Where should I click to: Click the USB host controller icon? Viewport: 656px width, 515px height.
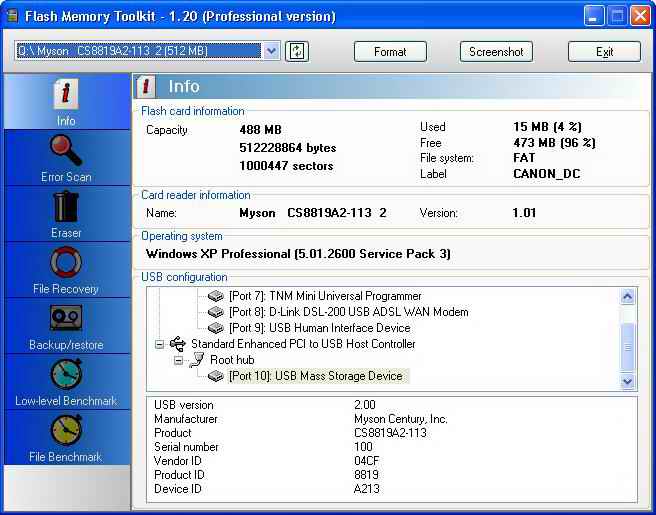coord(178,344)
